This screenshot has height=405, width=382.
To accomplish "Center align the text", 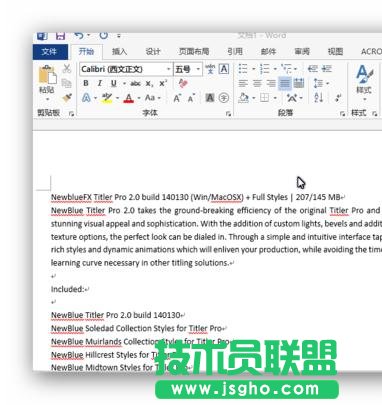I will 257,83.
